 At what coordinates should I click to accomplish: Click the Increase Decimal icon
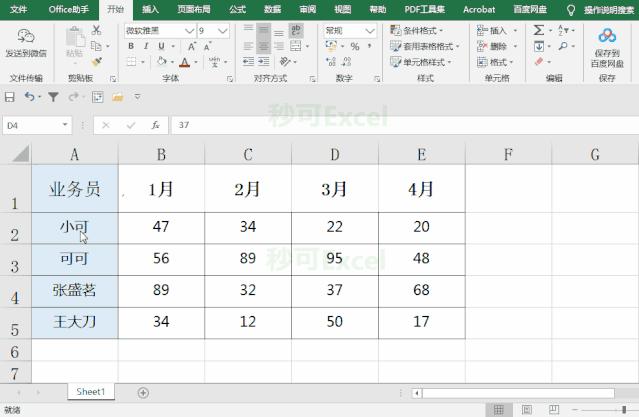331,62
